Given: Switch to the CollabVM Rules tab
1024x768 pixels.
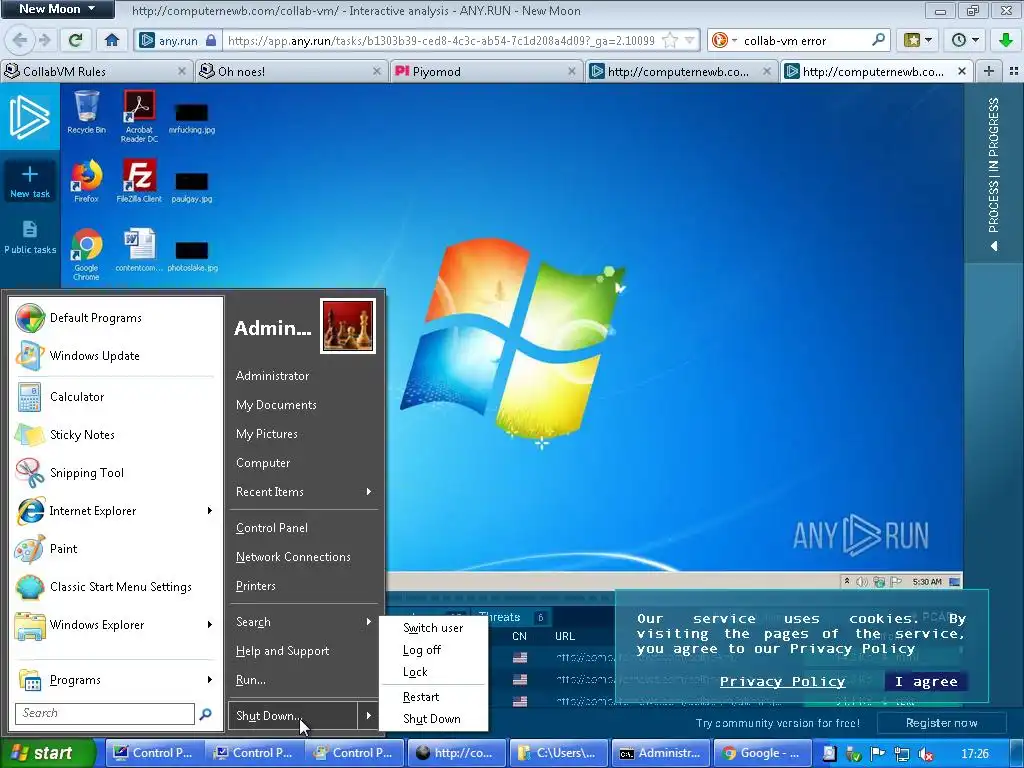Looking at the screenshot, I should 96,71.
